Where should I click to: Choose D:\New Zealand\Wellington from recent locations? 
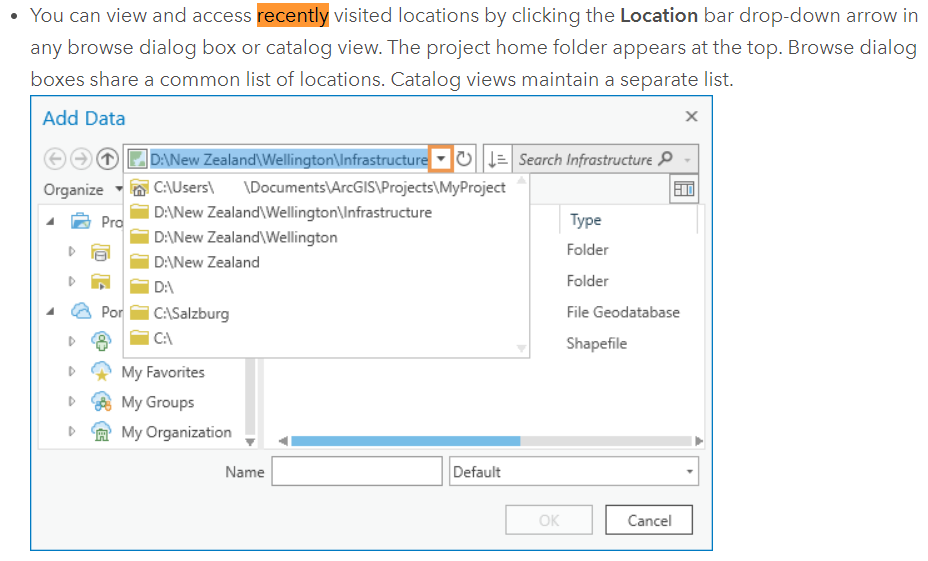coord(245,237)
